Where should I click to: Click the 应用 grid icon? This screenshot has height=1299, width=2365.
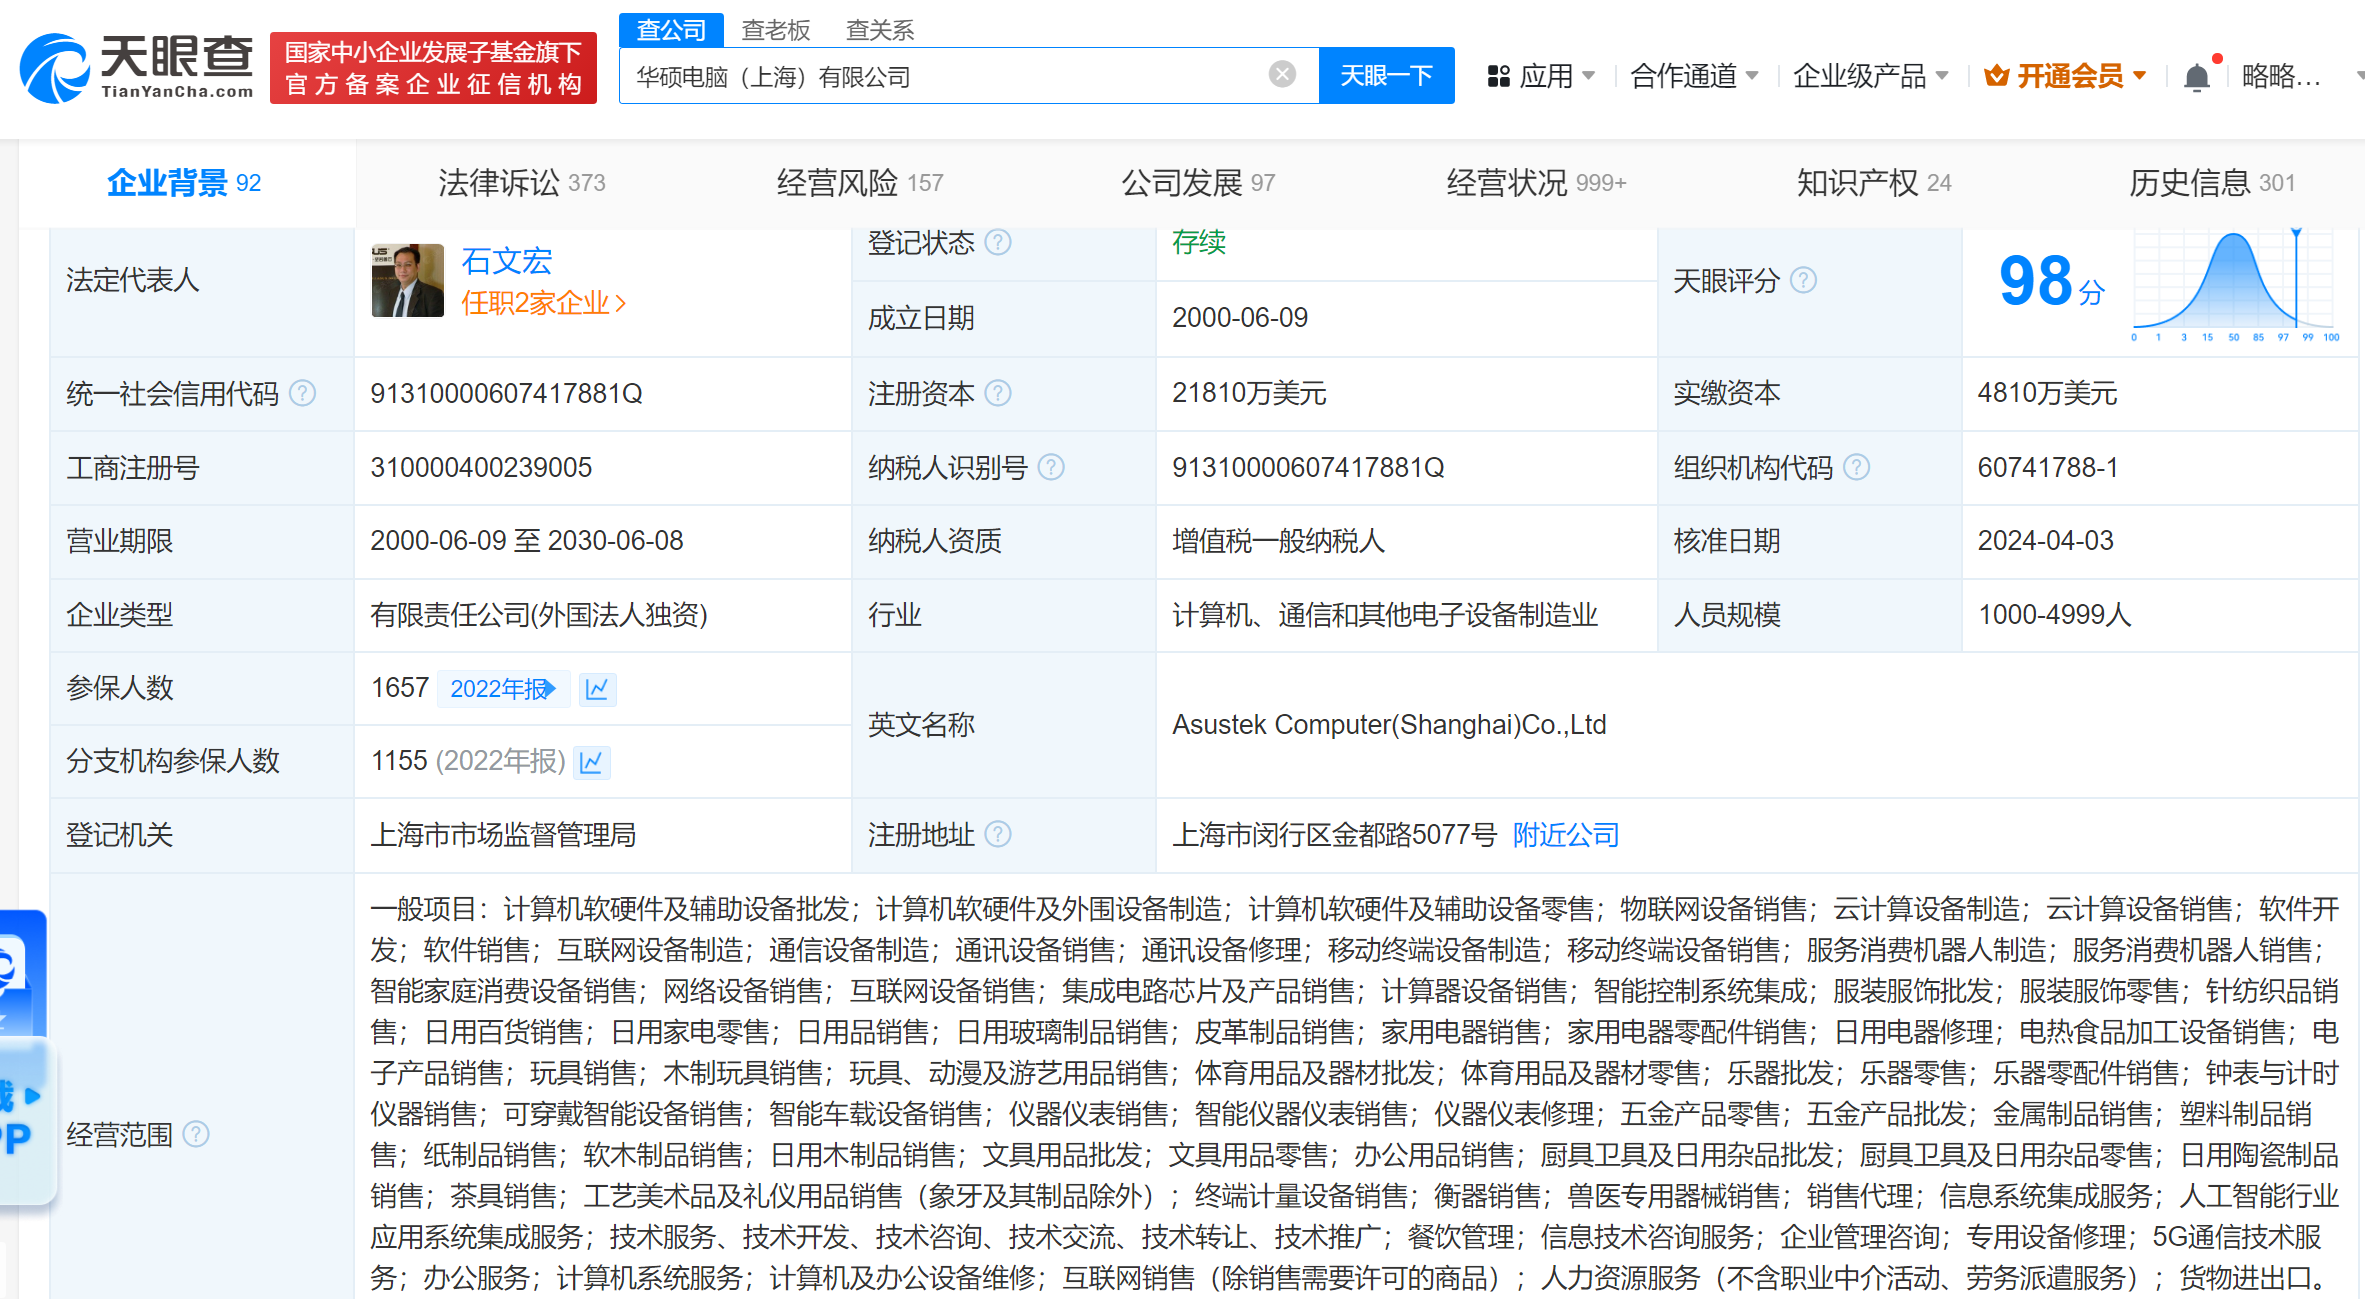tap(1497, 75)
